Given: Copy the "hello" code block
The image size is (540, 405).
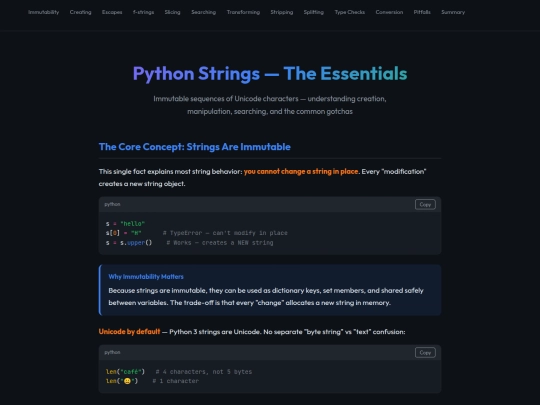Looking at the screenshot, I should [x=425, y=205].
